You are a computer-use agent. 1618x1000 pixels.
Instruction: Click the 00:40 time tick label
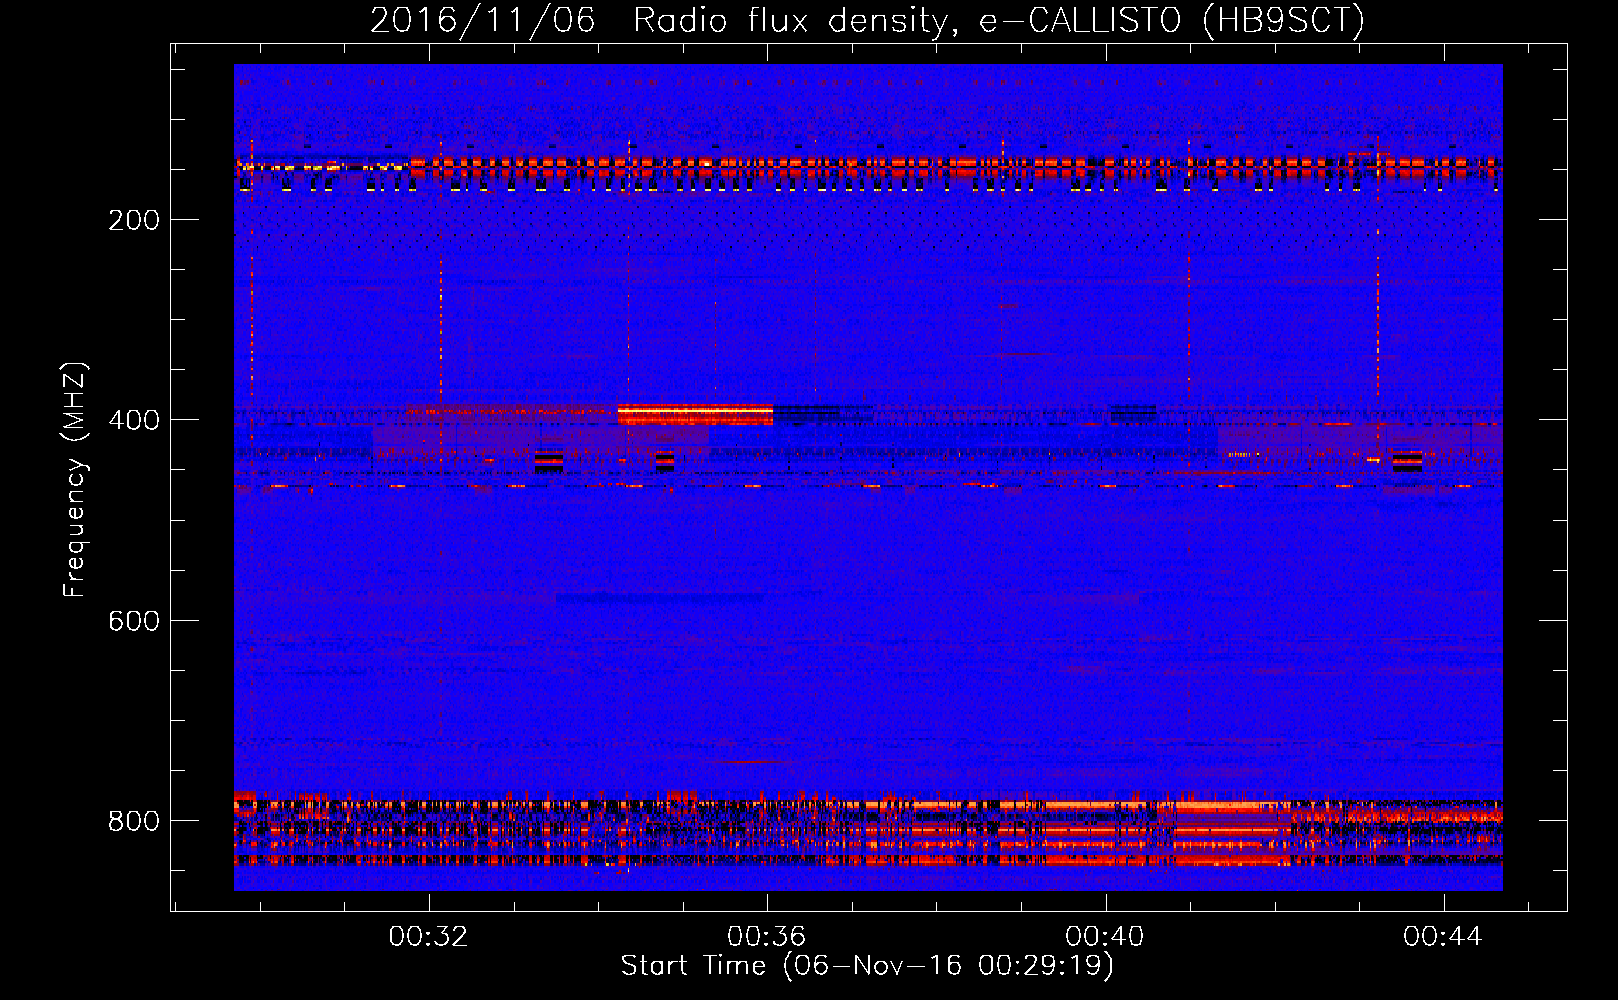click(1105, 936)
